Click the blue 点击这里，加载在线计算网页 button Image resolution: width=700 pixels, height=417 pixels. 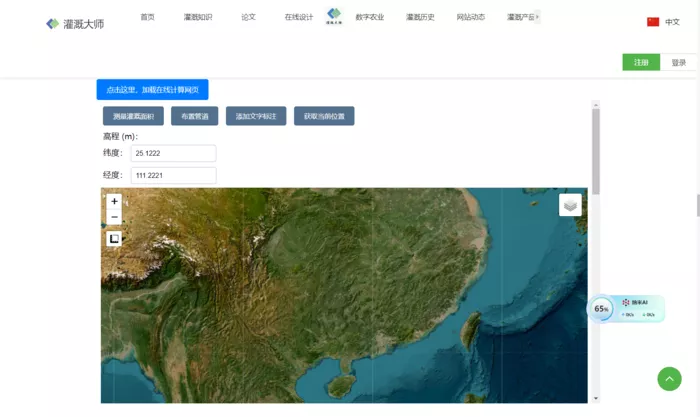click(152, 90)
